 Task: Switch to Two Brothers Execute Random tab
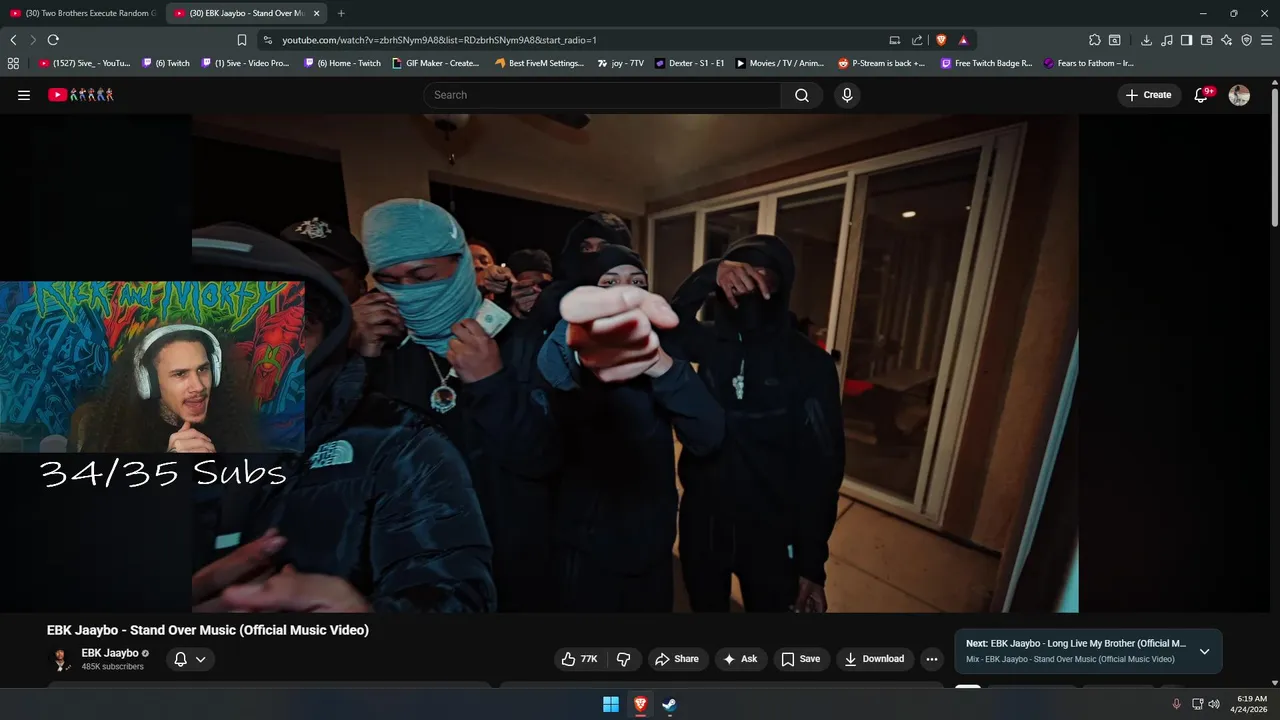[83, 13]
